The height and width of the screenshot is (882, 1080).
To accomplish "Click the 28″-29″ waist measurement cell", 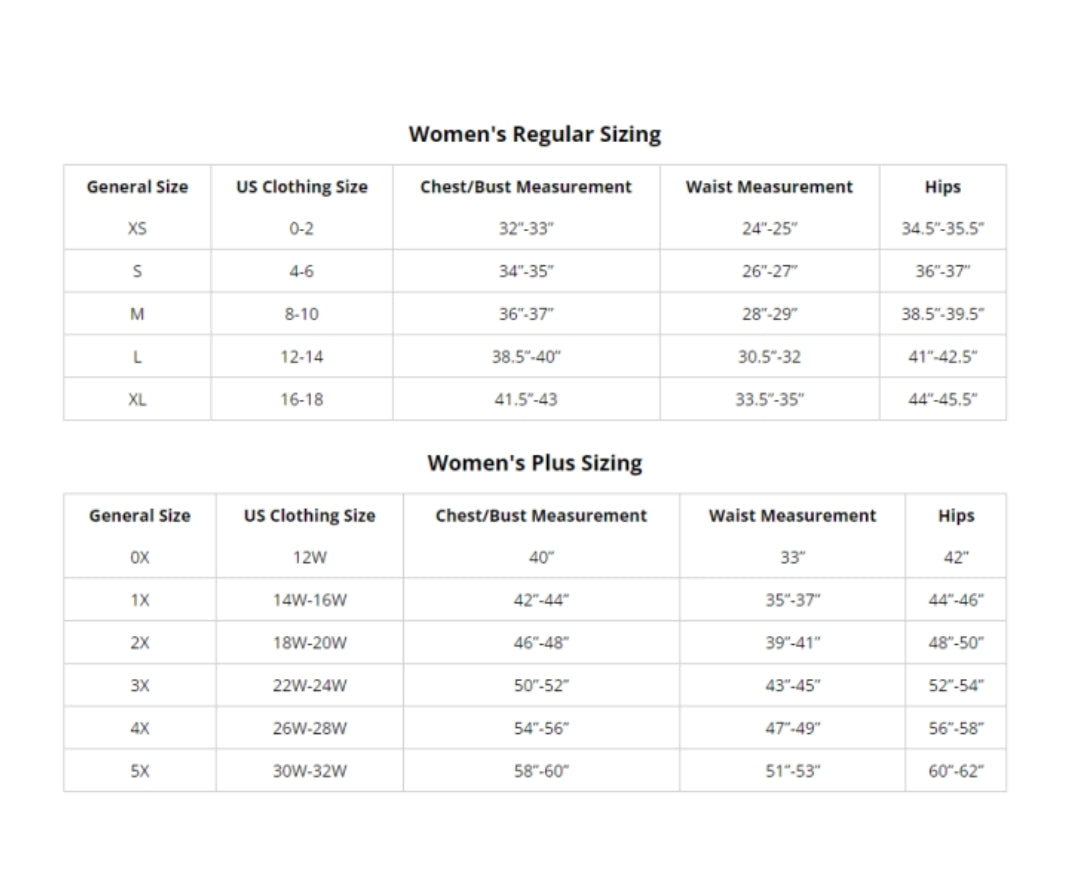I will pos(769,314).
